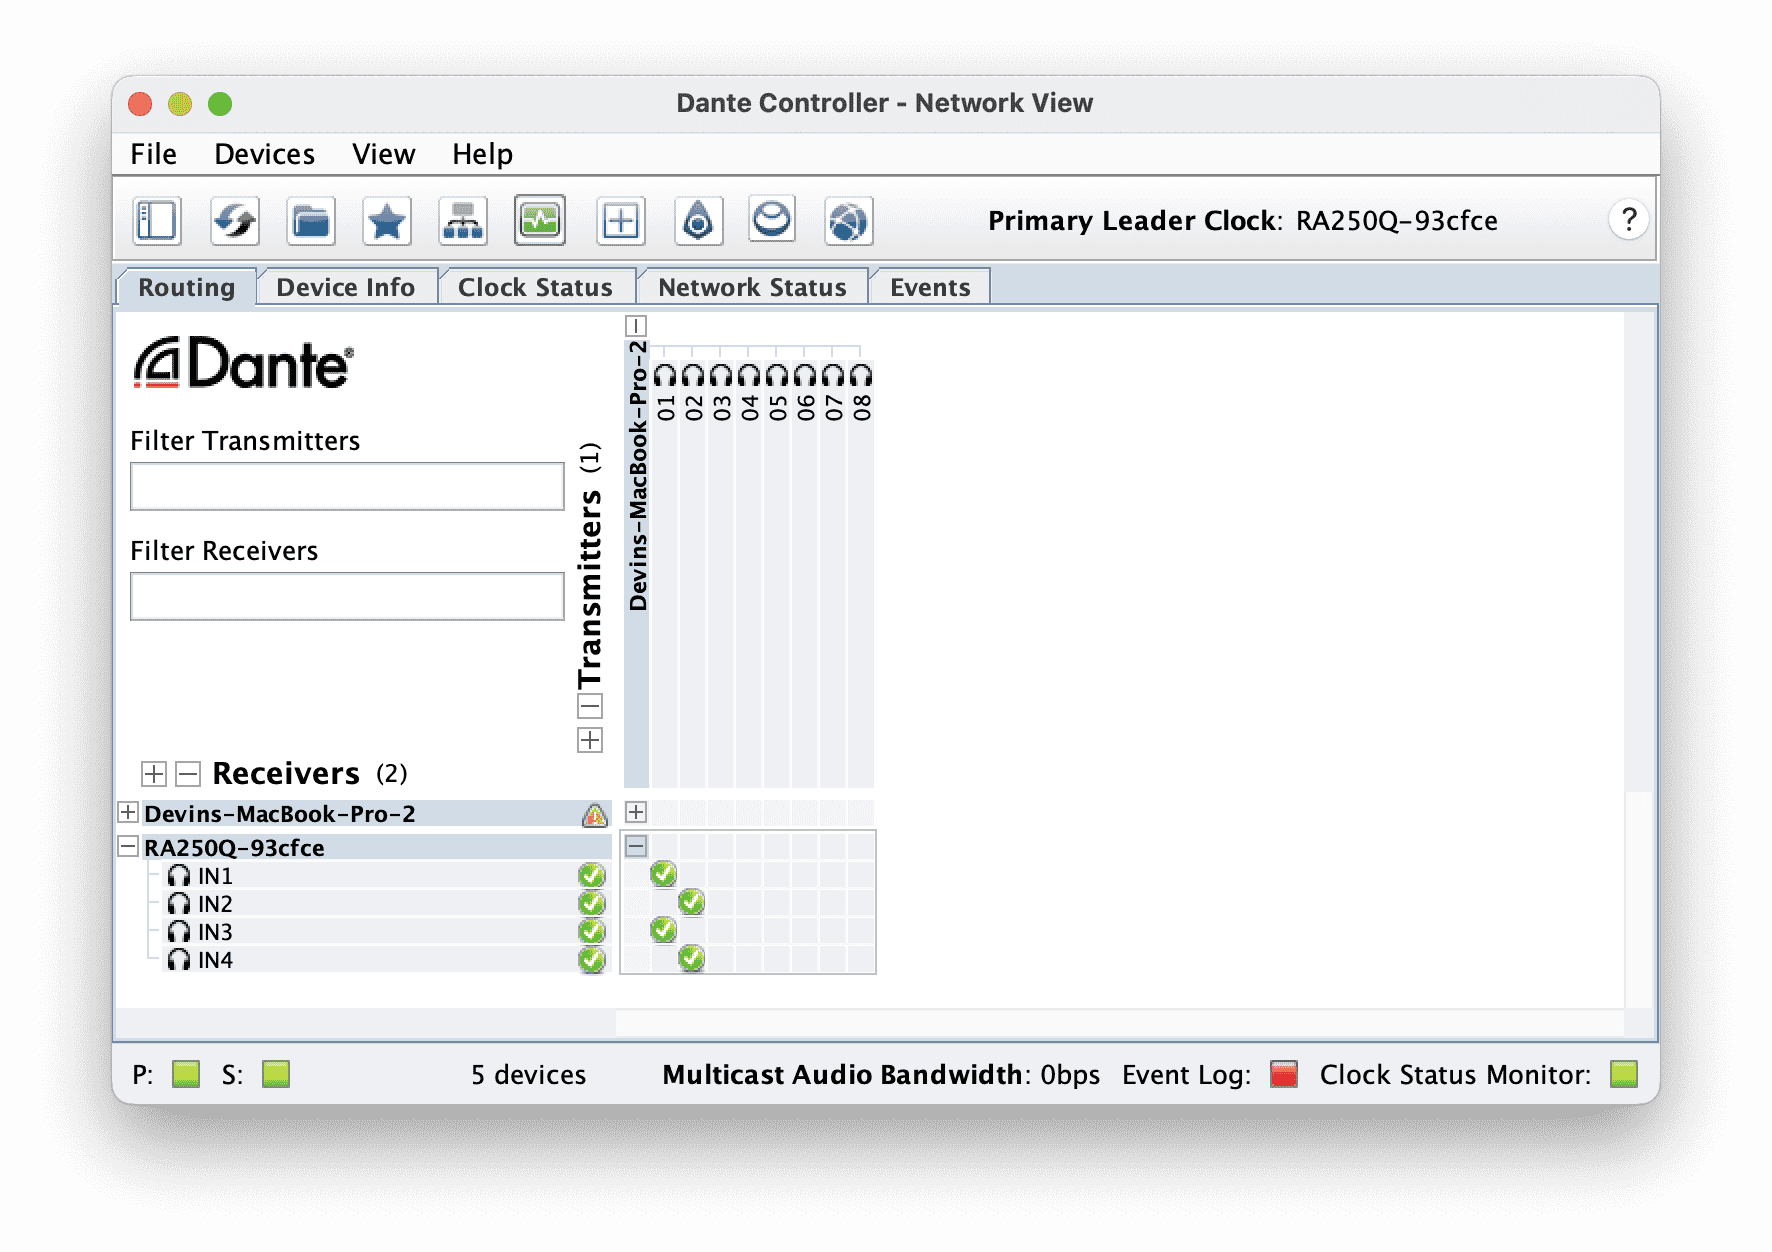Expand all Receivers with plus button
The width and height of the screenshot is (1772, 1252).
154,774
